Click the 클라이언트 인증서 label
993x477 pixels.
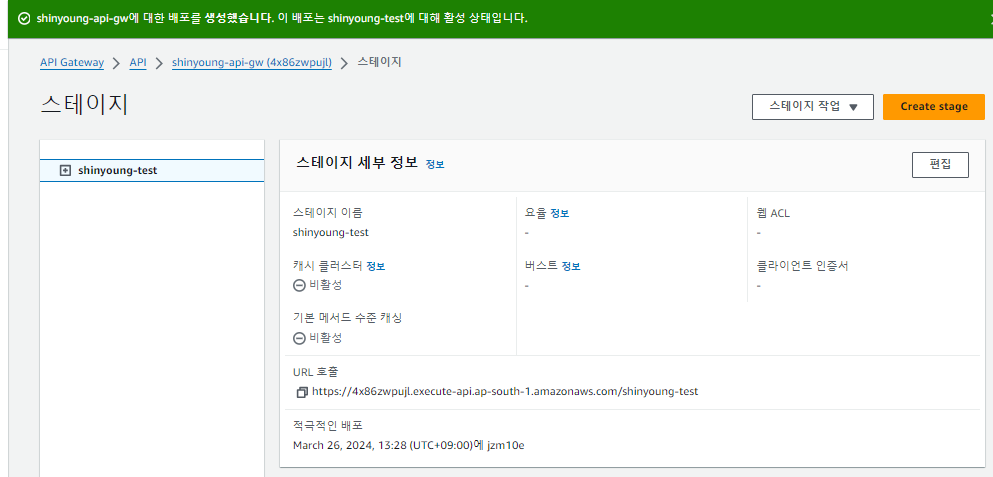(x=802, y=266)
